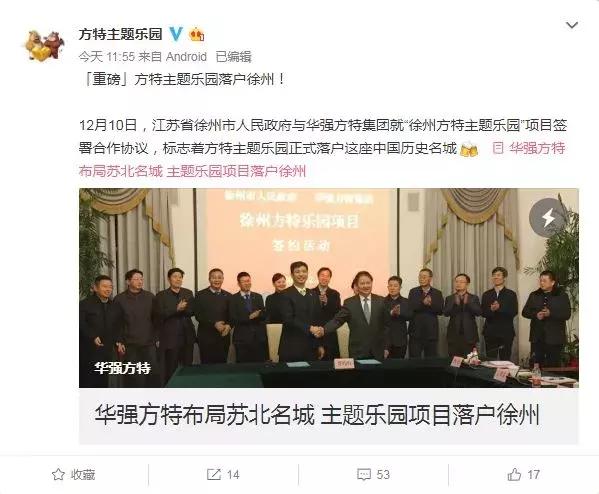The image size is (599, 494).
Task: Click the article icon before 华强方特 link
Action: [498, 148]
